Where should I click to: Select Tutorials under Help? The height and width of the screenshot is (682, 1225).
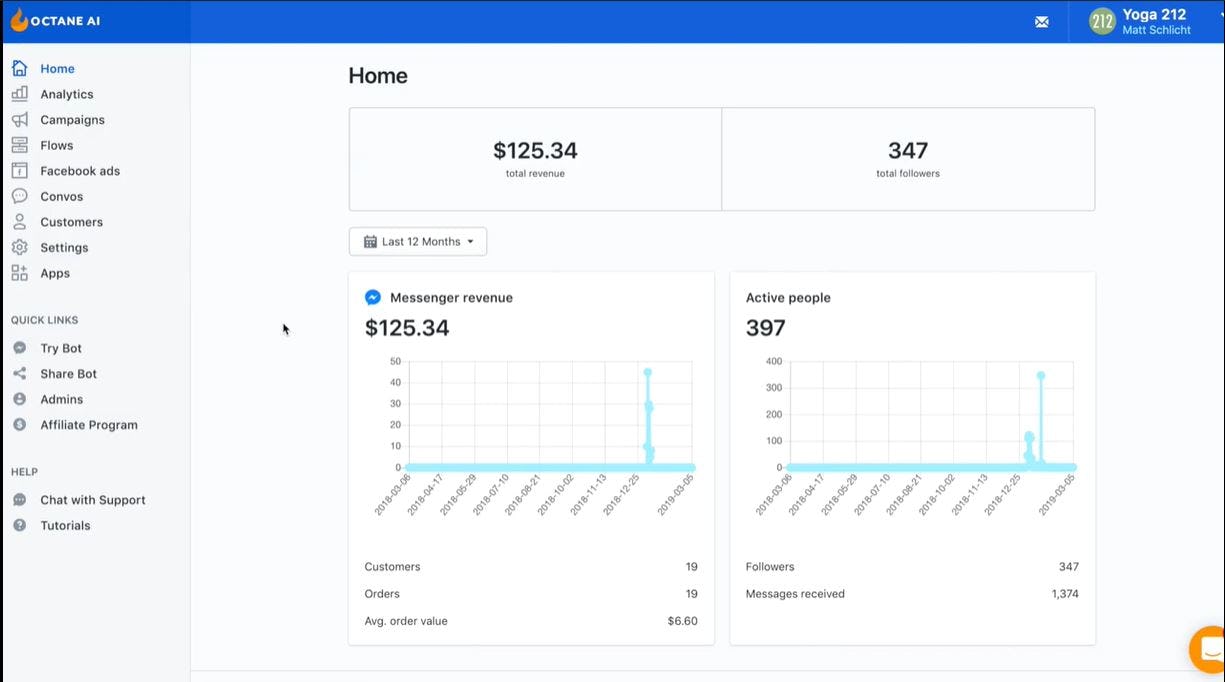(x=64, y=525)
